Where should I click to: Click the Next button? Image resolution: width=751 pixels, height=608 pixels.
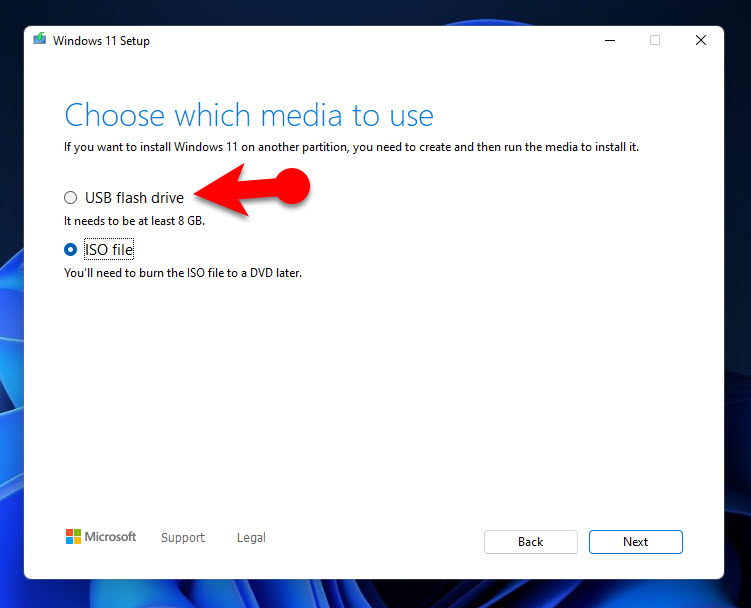636,542
